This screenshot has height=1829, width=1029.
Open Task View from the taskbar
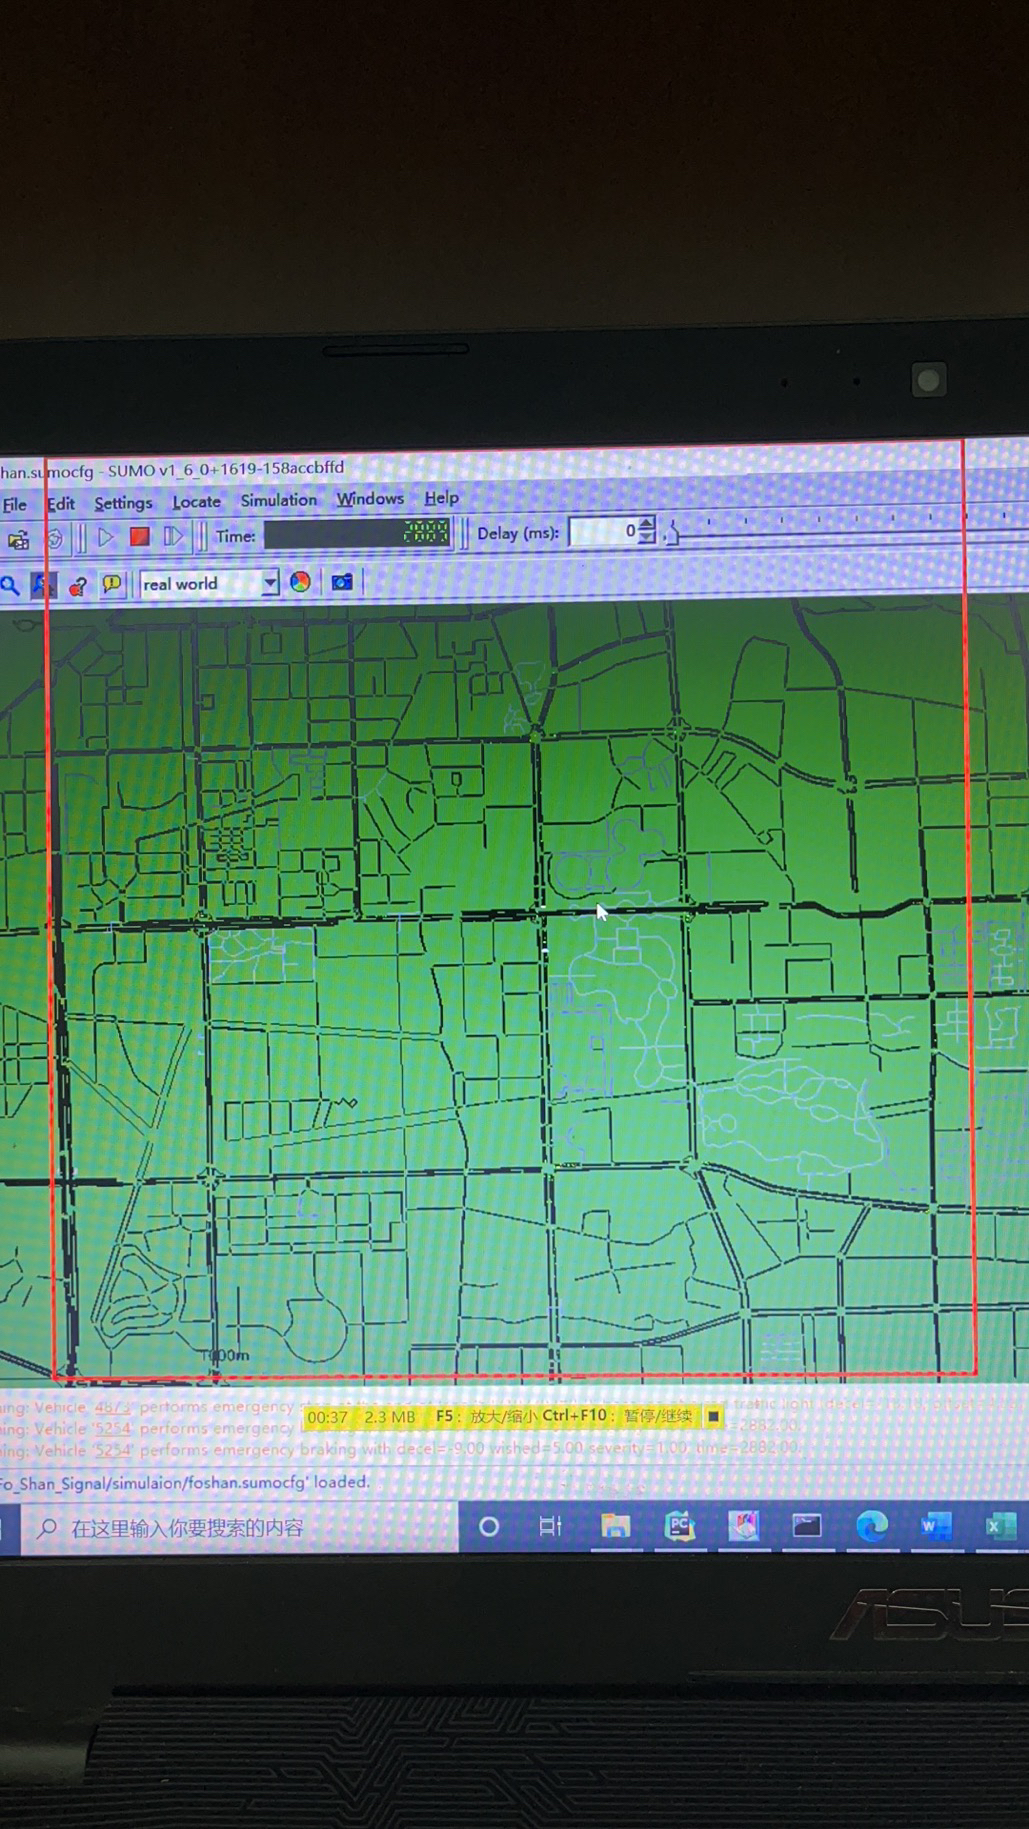click(550, 1526)
